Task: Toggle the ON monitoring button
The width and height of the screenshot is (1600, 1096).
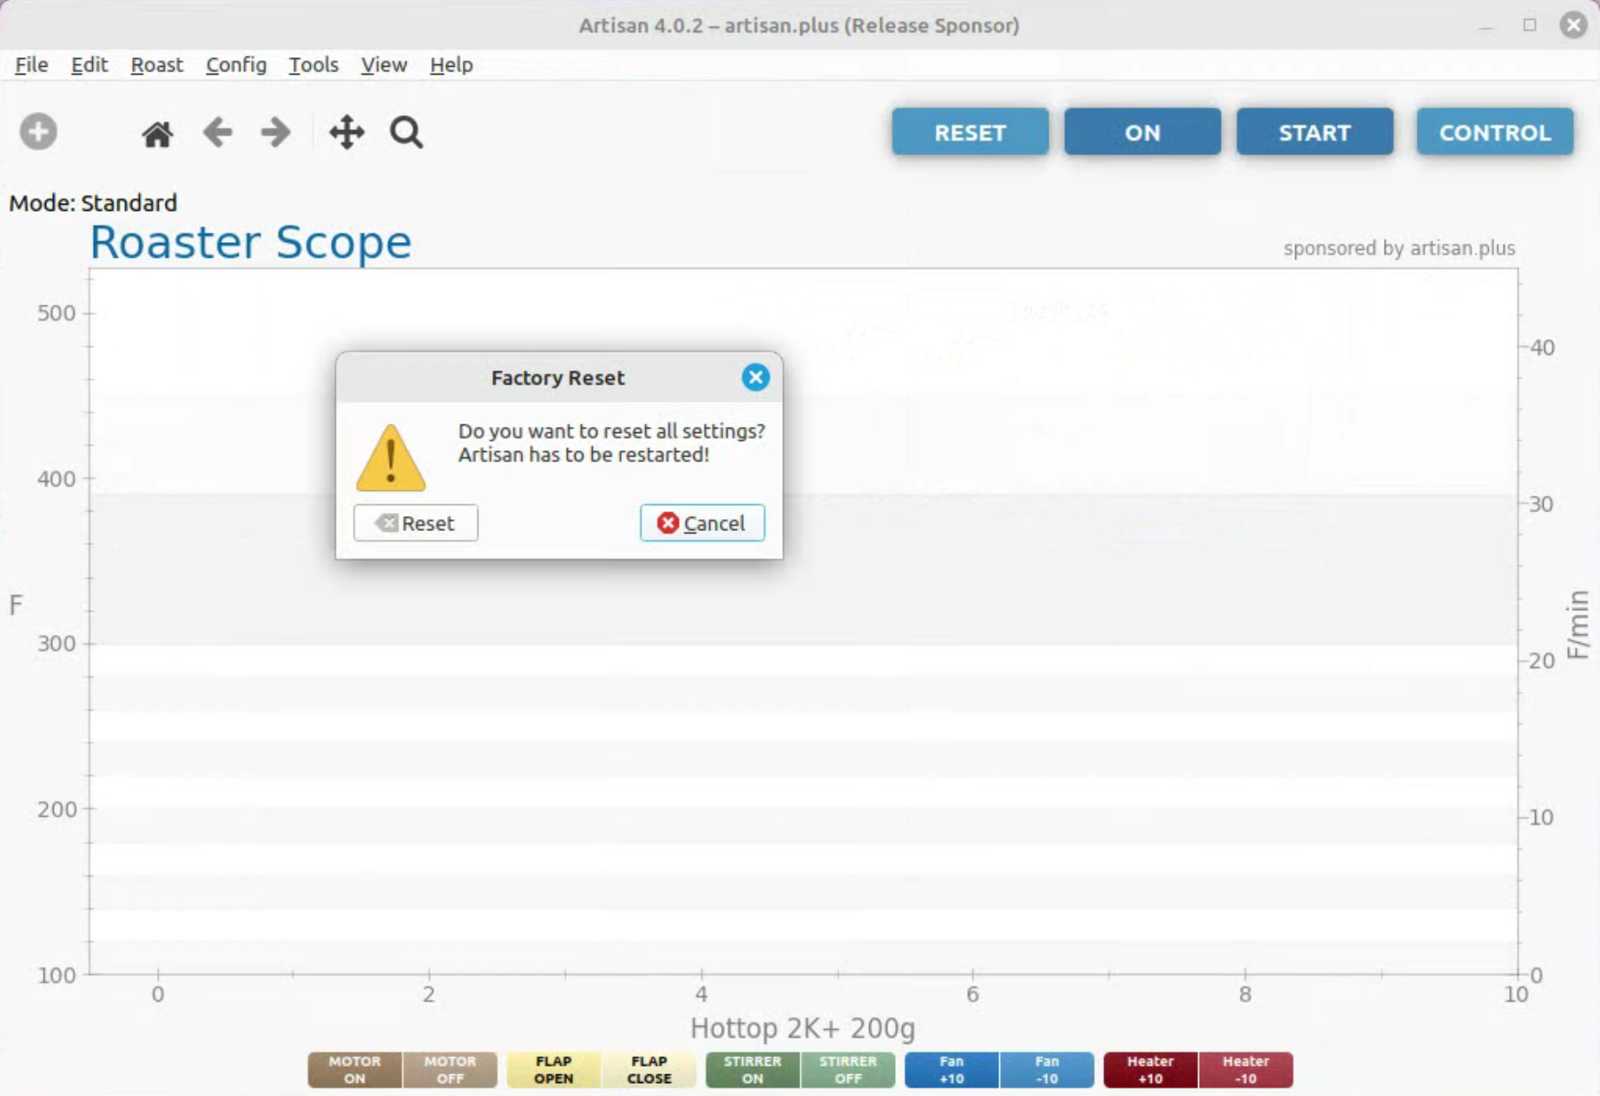Action: click(1142, 132)
